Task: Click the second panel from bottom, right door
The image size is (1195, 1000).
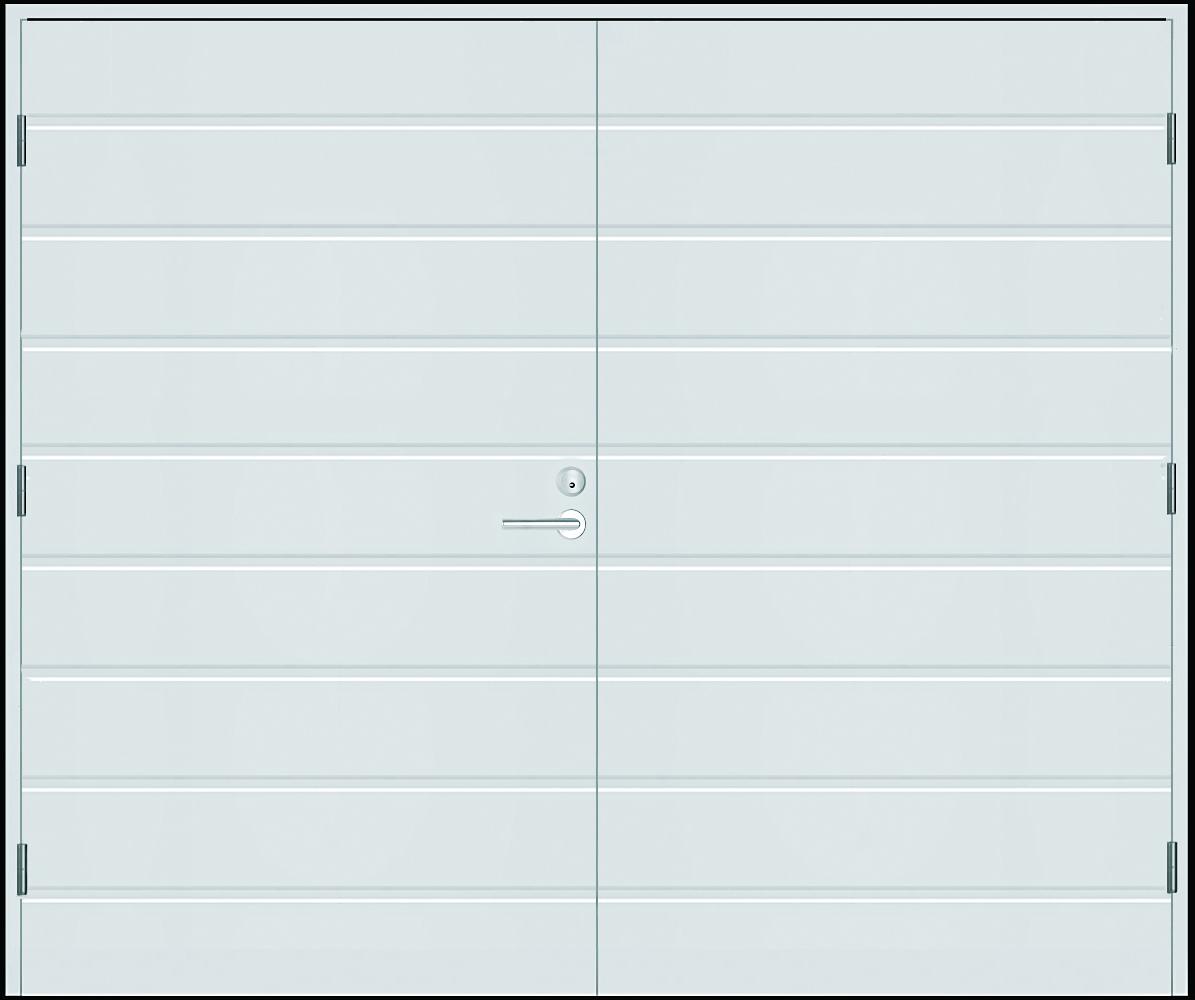Action: pyautogui.click(x=884, y=839)
